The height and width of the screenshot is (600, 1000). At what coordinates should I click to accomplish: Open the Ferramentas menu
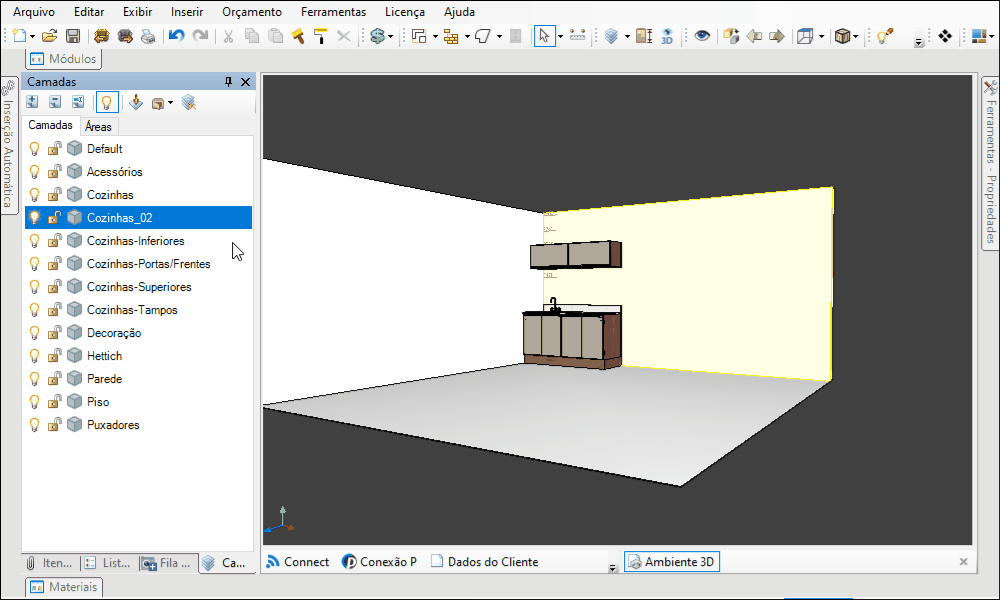click(334, 11)
